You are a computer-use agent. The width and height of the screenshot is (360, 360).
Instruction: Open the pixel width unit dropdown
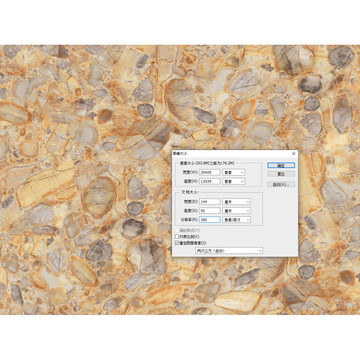234,172
